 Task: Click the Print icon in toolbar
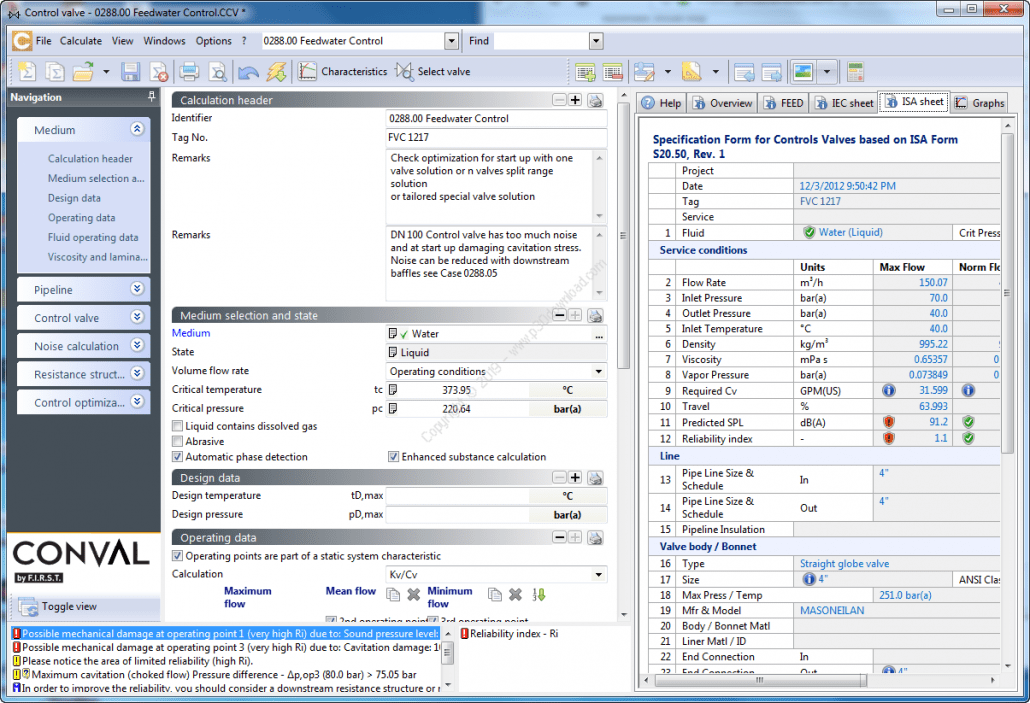pyautogui.click(x=189, y=72)
